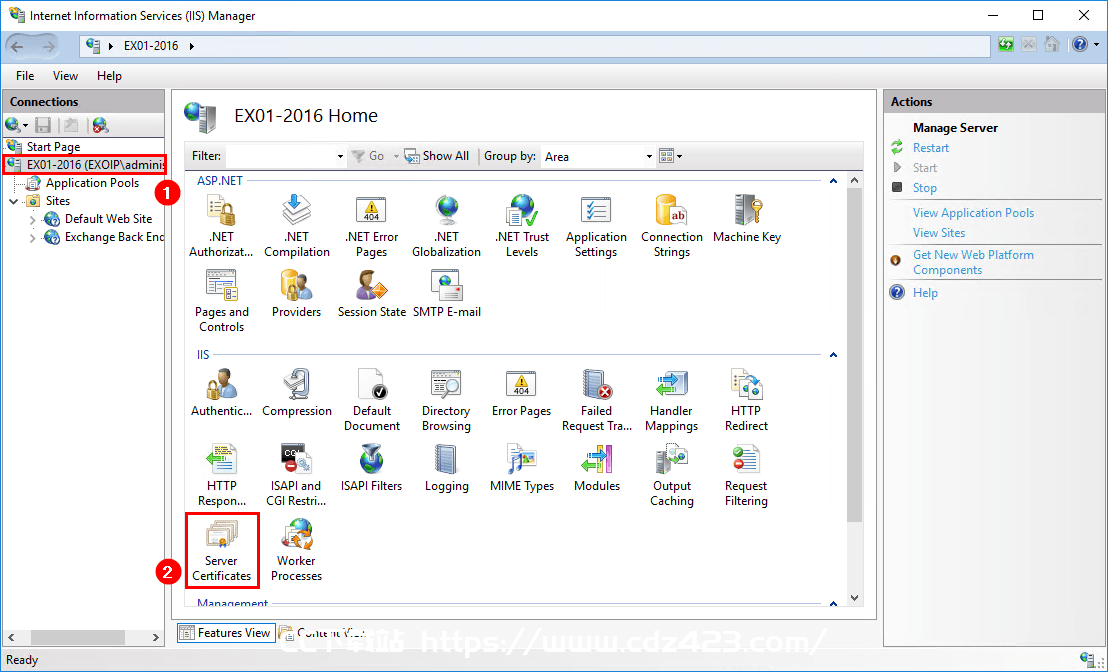Open the Handler Mappings feature
The image size is (1108, 672).
click(x=671, y=400)
